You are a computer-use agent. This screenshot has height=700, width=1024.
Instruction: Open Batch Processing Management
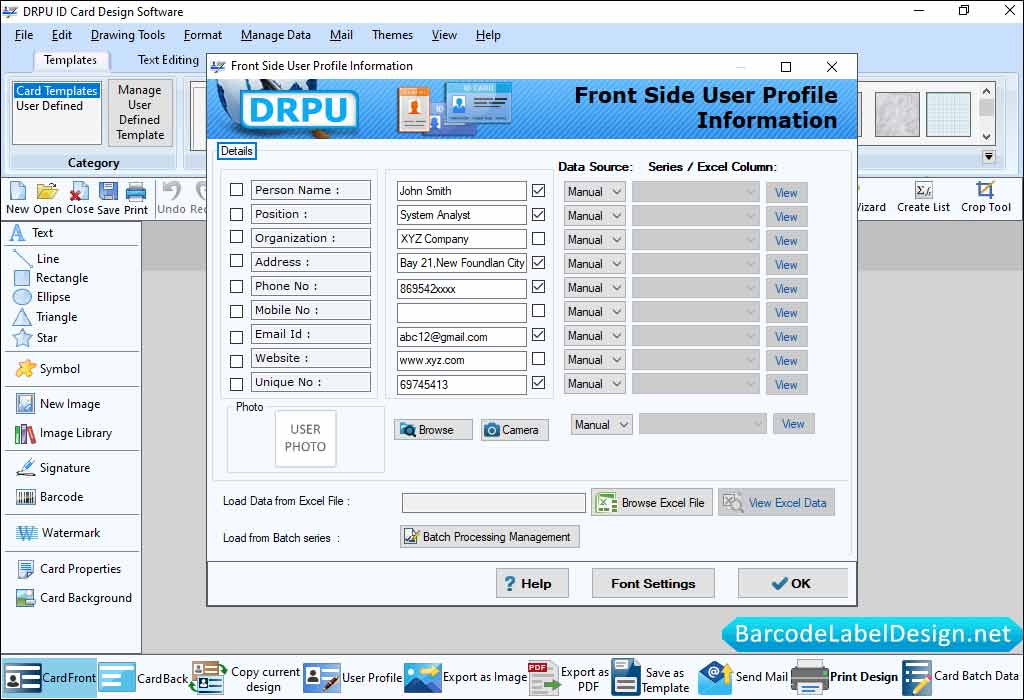[489, 537]
